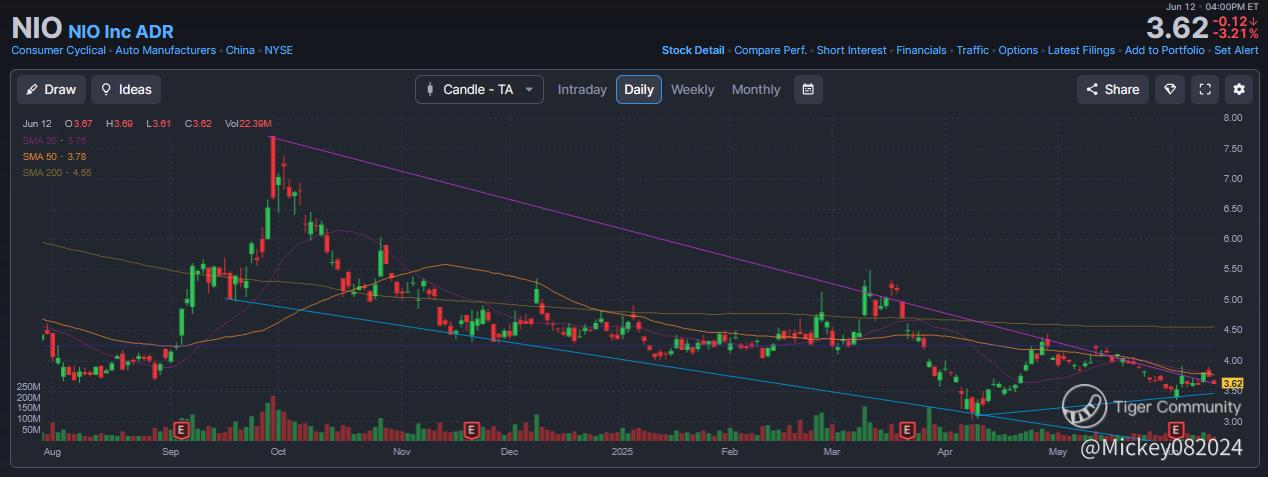This screenshot has height=477, width=1268.
Task: Click the SMA 50 legend label
Action: click(54, 156)
